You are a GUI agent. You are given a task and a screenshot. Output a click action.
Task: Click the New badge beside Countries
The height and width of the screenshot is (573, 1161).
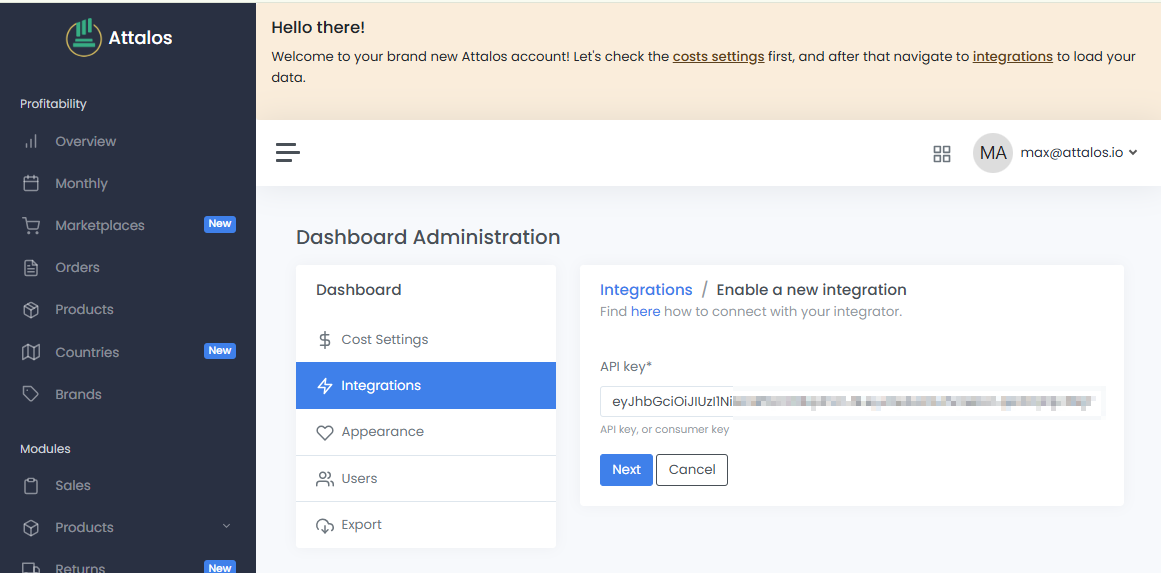220,351
